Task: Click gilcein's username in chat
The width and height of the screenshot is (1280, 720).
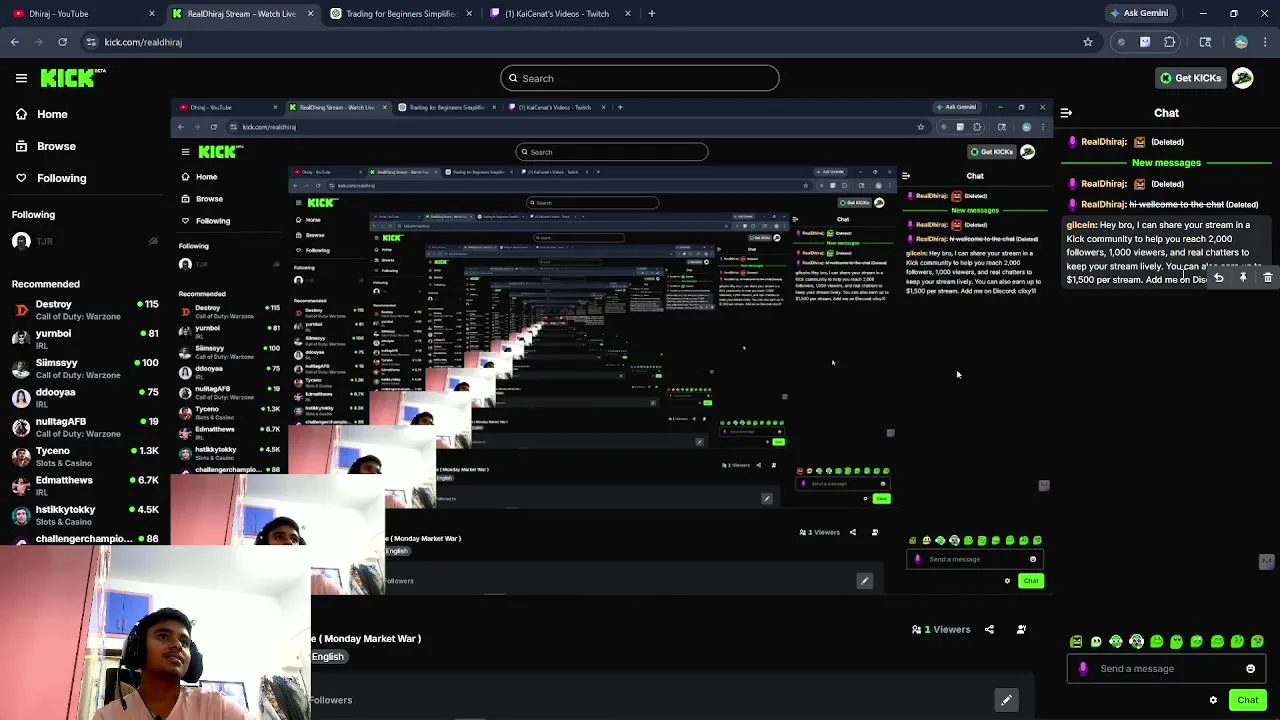Action: (x=1081, y=225)
